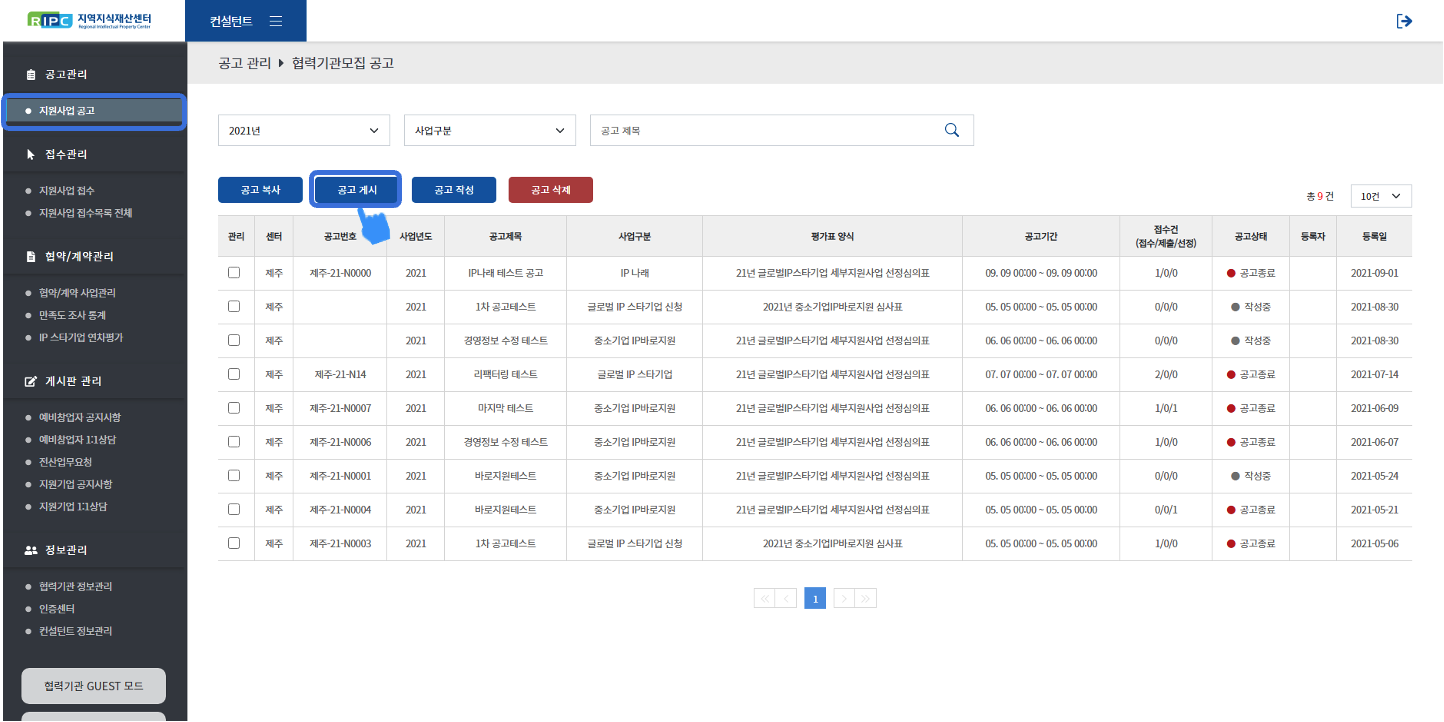Go to next page arrow in pagination
The width and height of the screenshot is (1444, 722).
(x=844, y=598)
